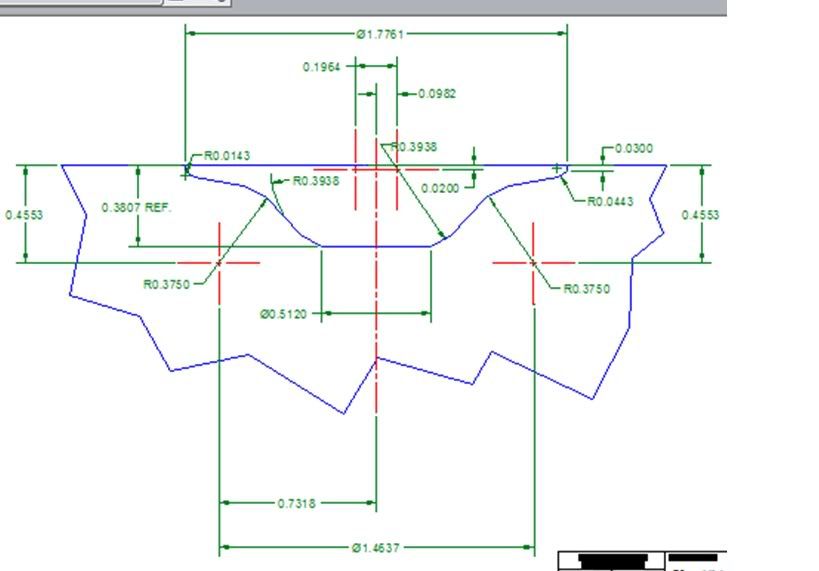This screenshot has width=819, height=571.
Task: Click the 0.4553 dimension at left edge
Action: (x=24, y=215)
